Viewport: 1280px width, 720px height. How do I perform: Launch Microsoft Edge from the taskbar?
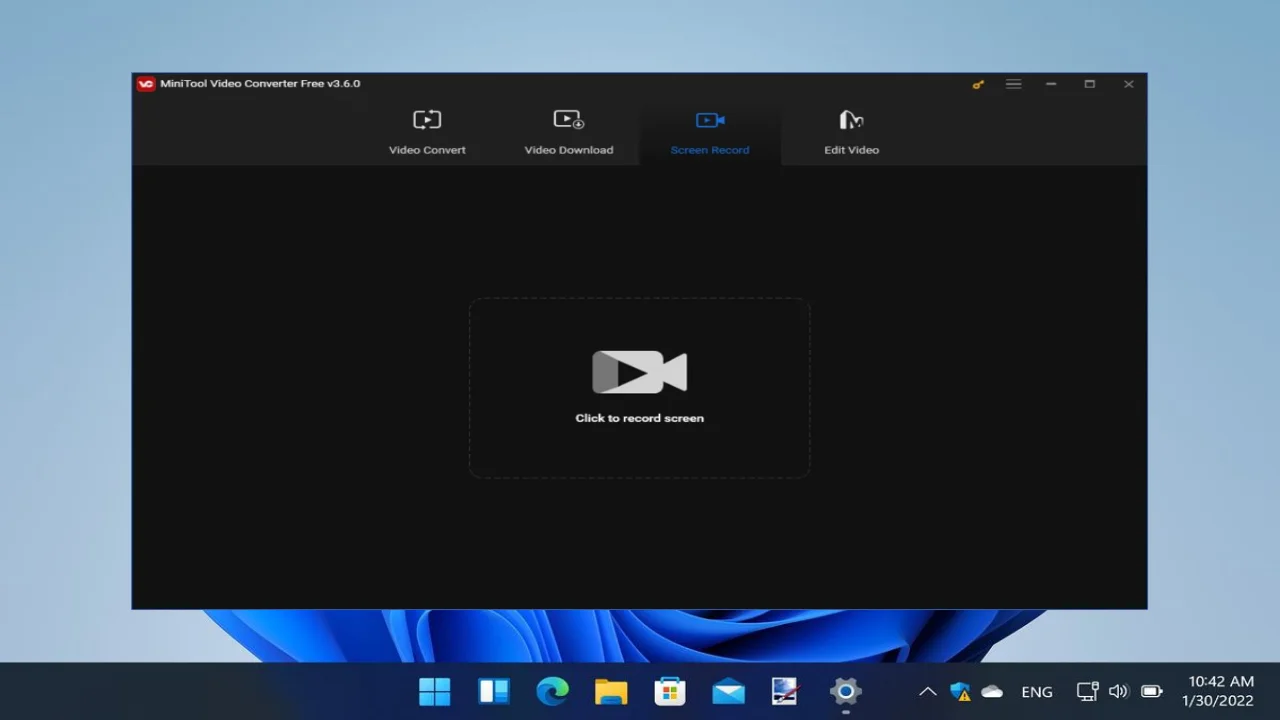552,691
